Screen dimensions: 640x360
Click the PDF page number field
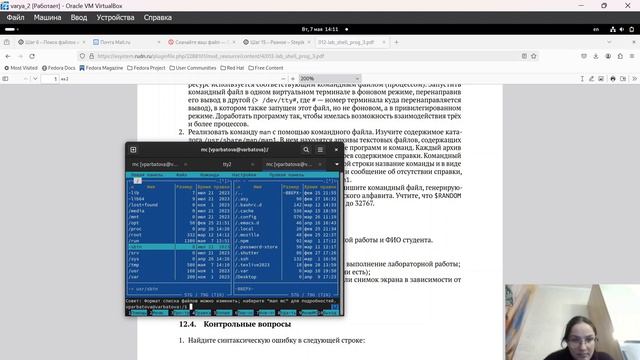click(51, 78)
